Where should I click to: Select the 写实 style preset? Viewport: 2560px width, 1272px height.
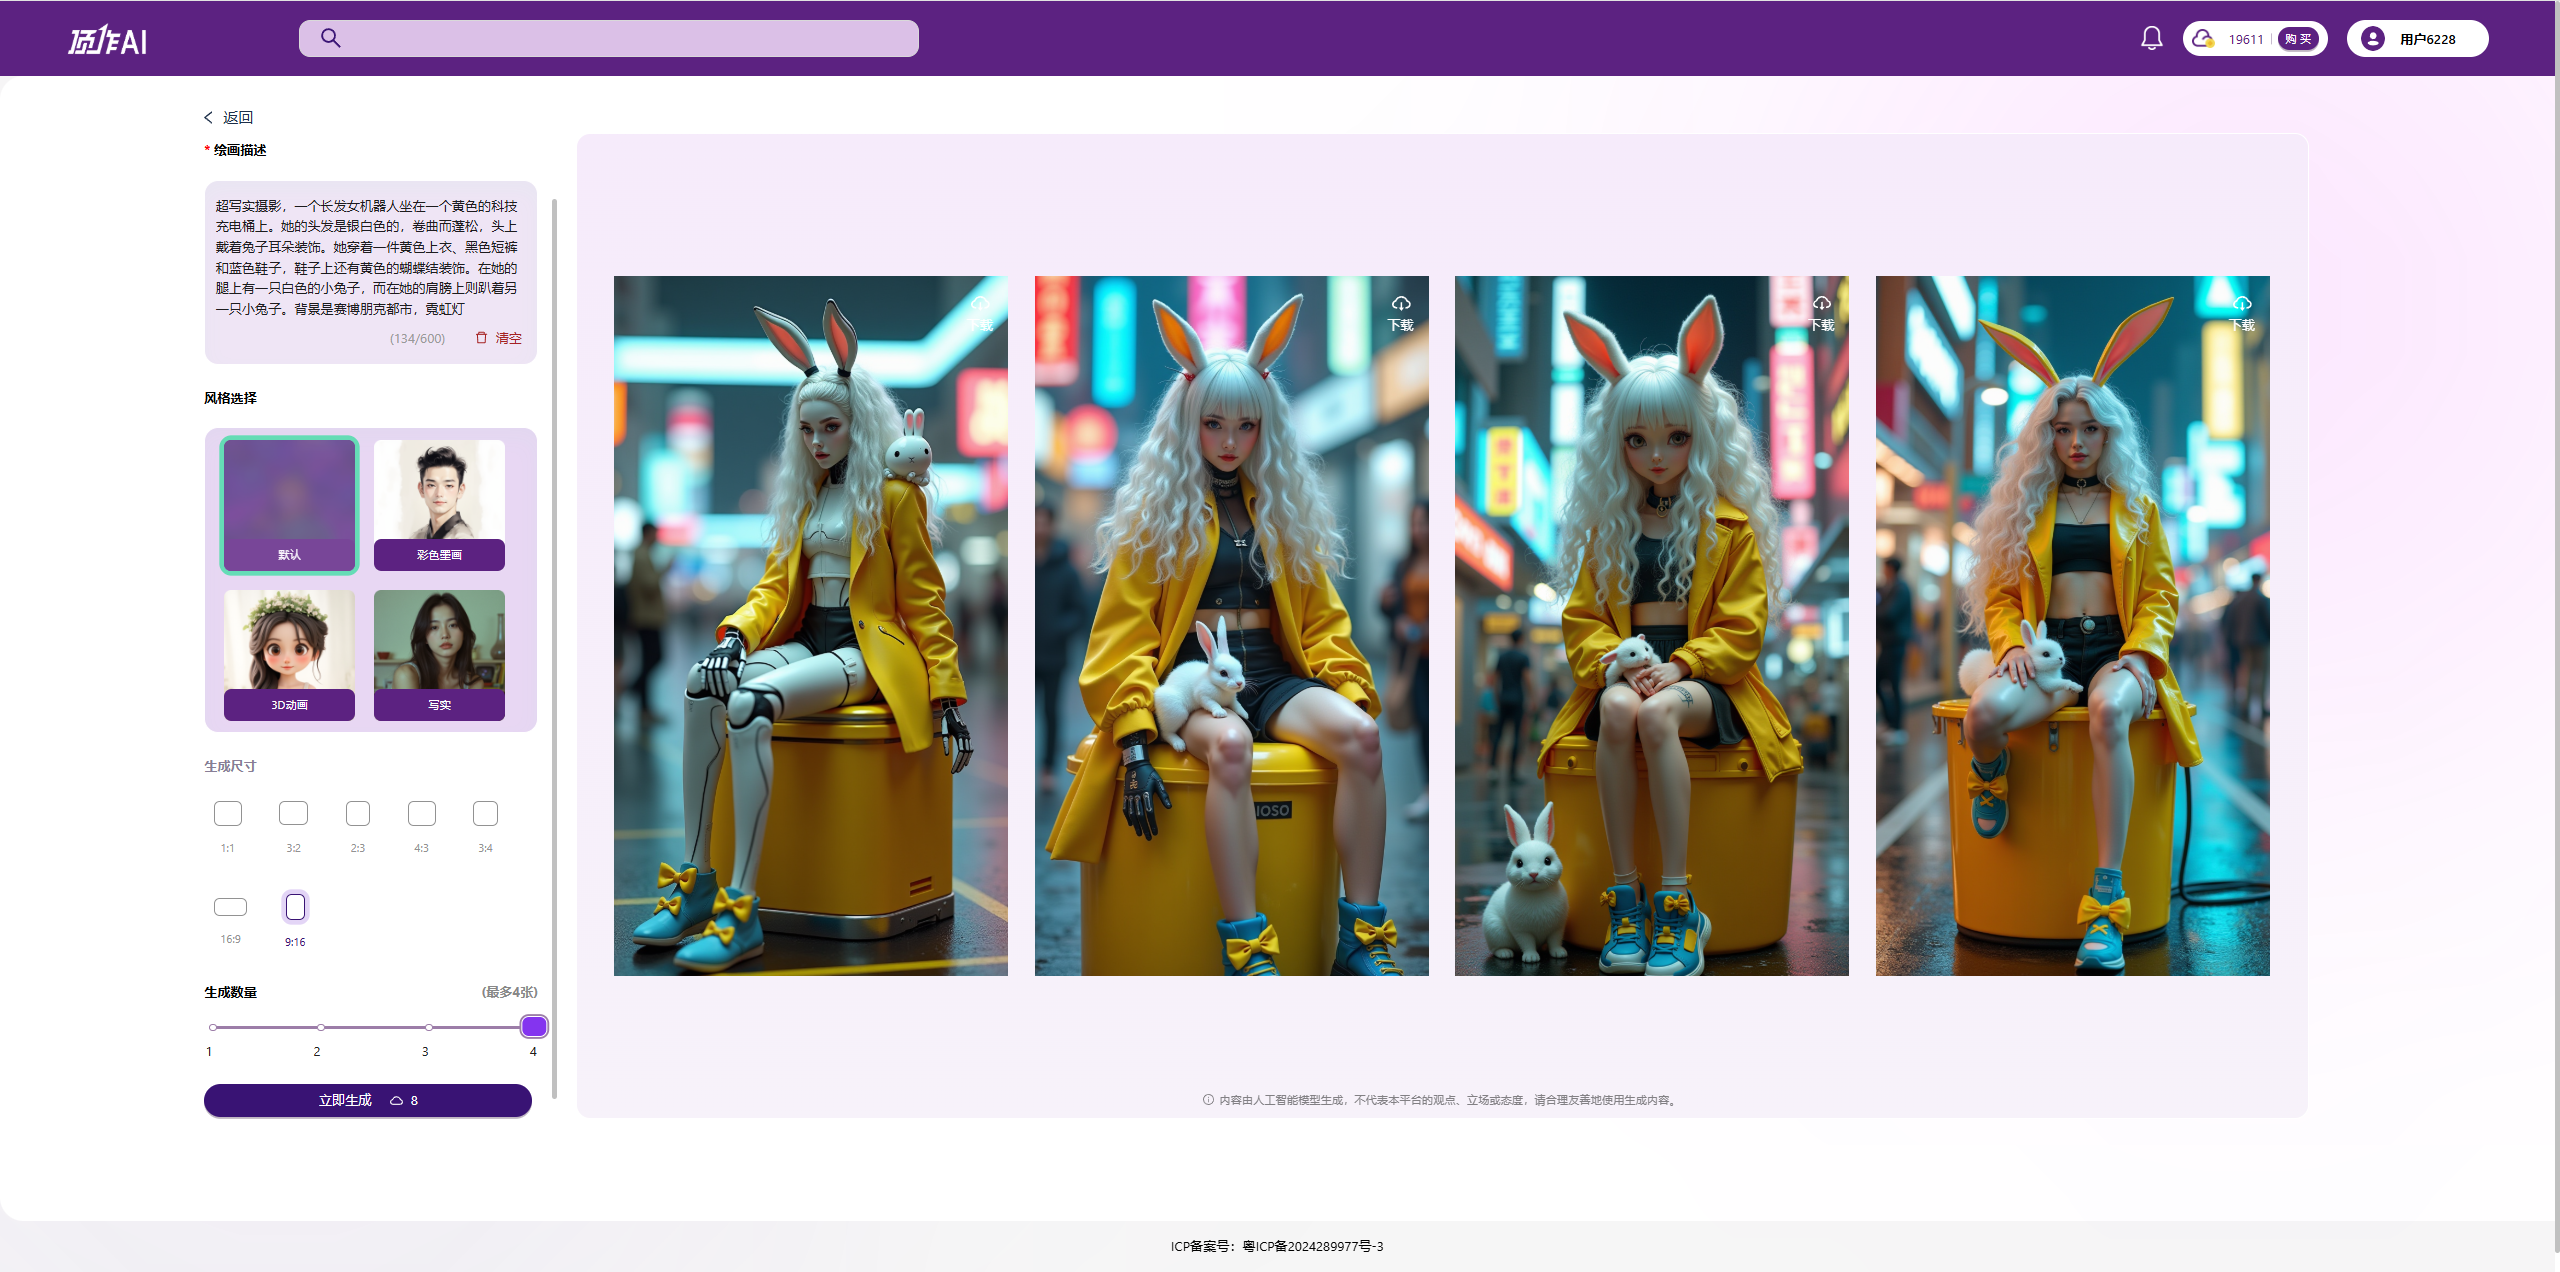click(439, 655)
